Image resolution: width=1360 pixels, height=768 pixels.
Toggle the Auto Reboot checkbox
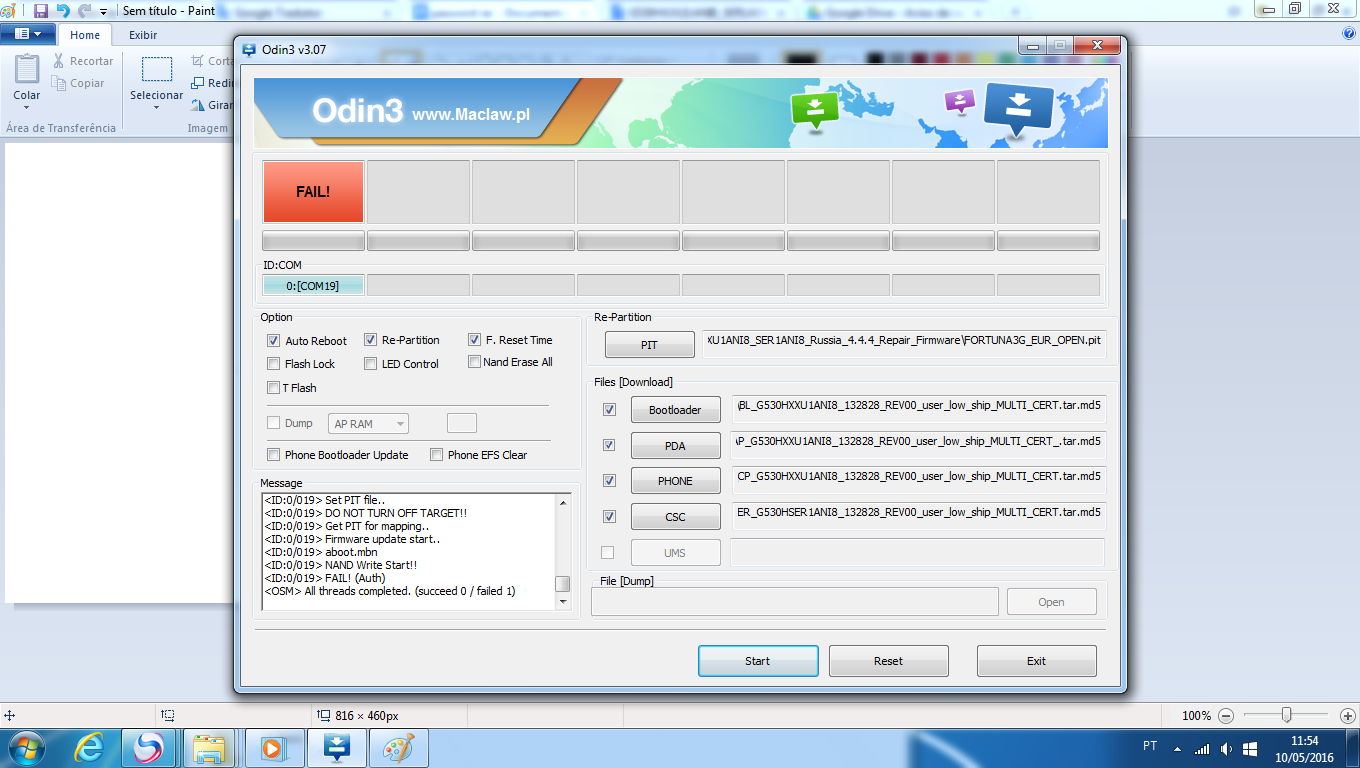274,341
